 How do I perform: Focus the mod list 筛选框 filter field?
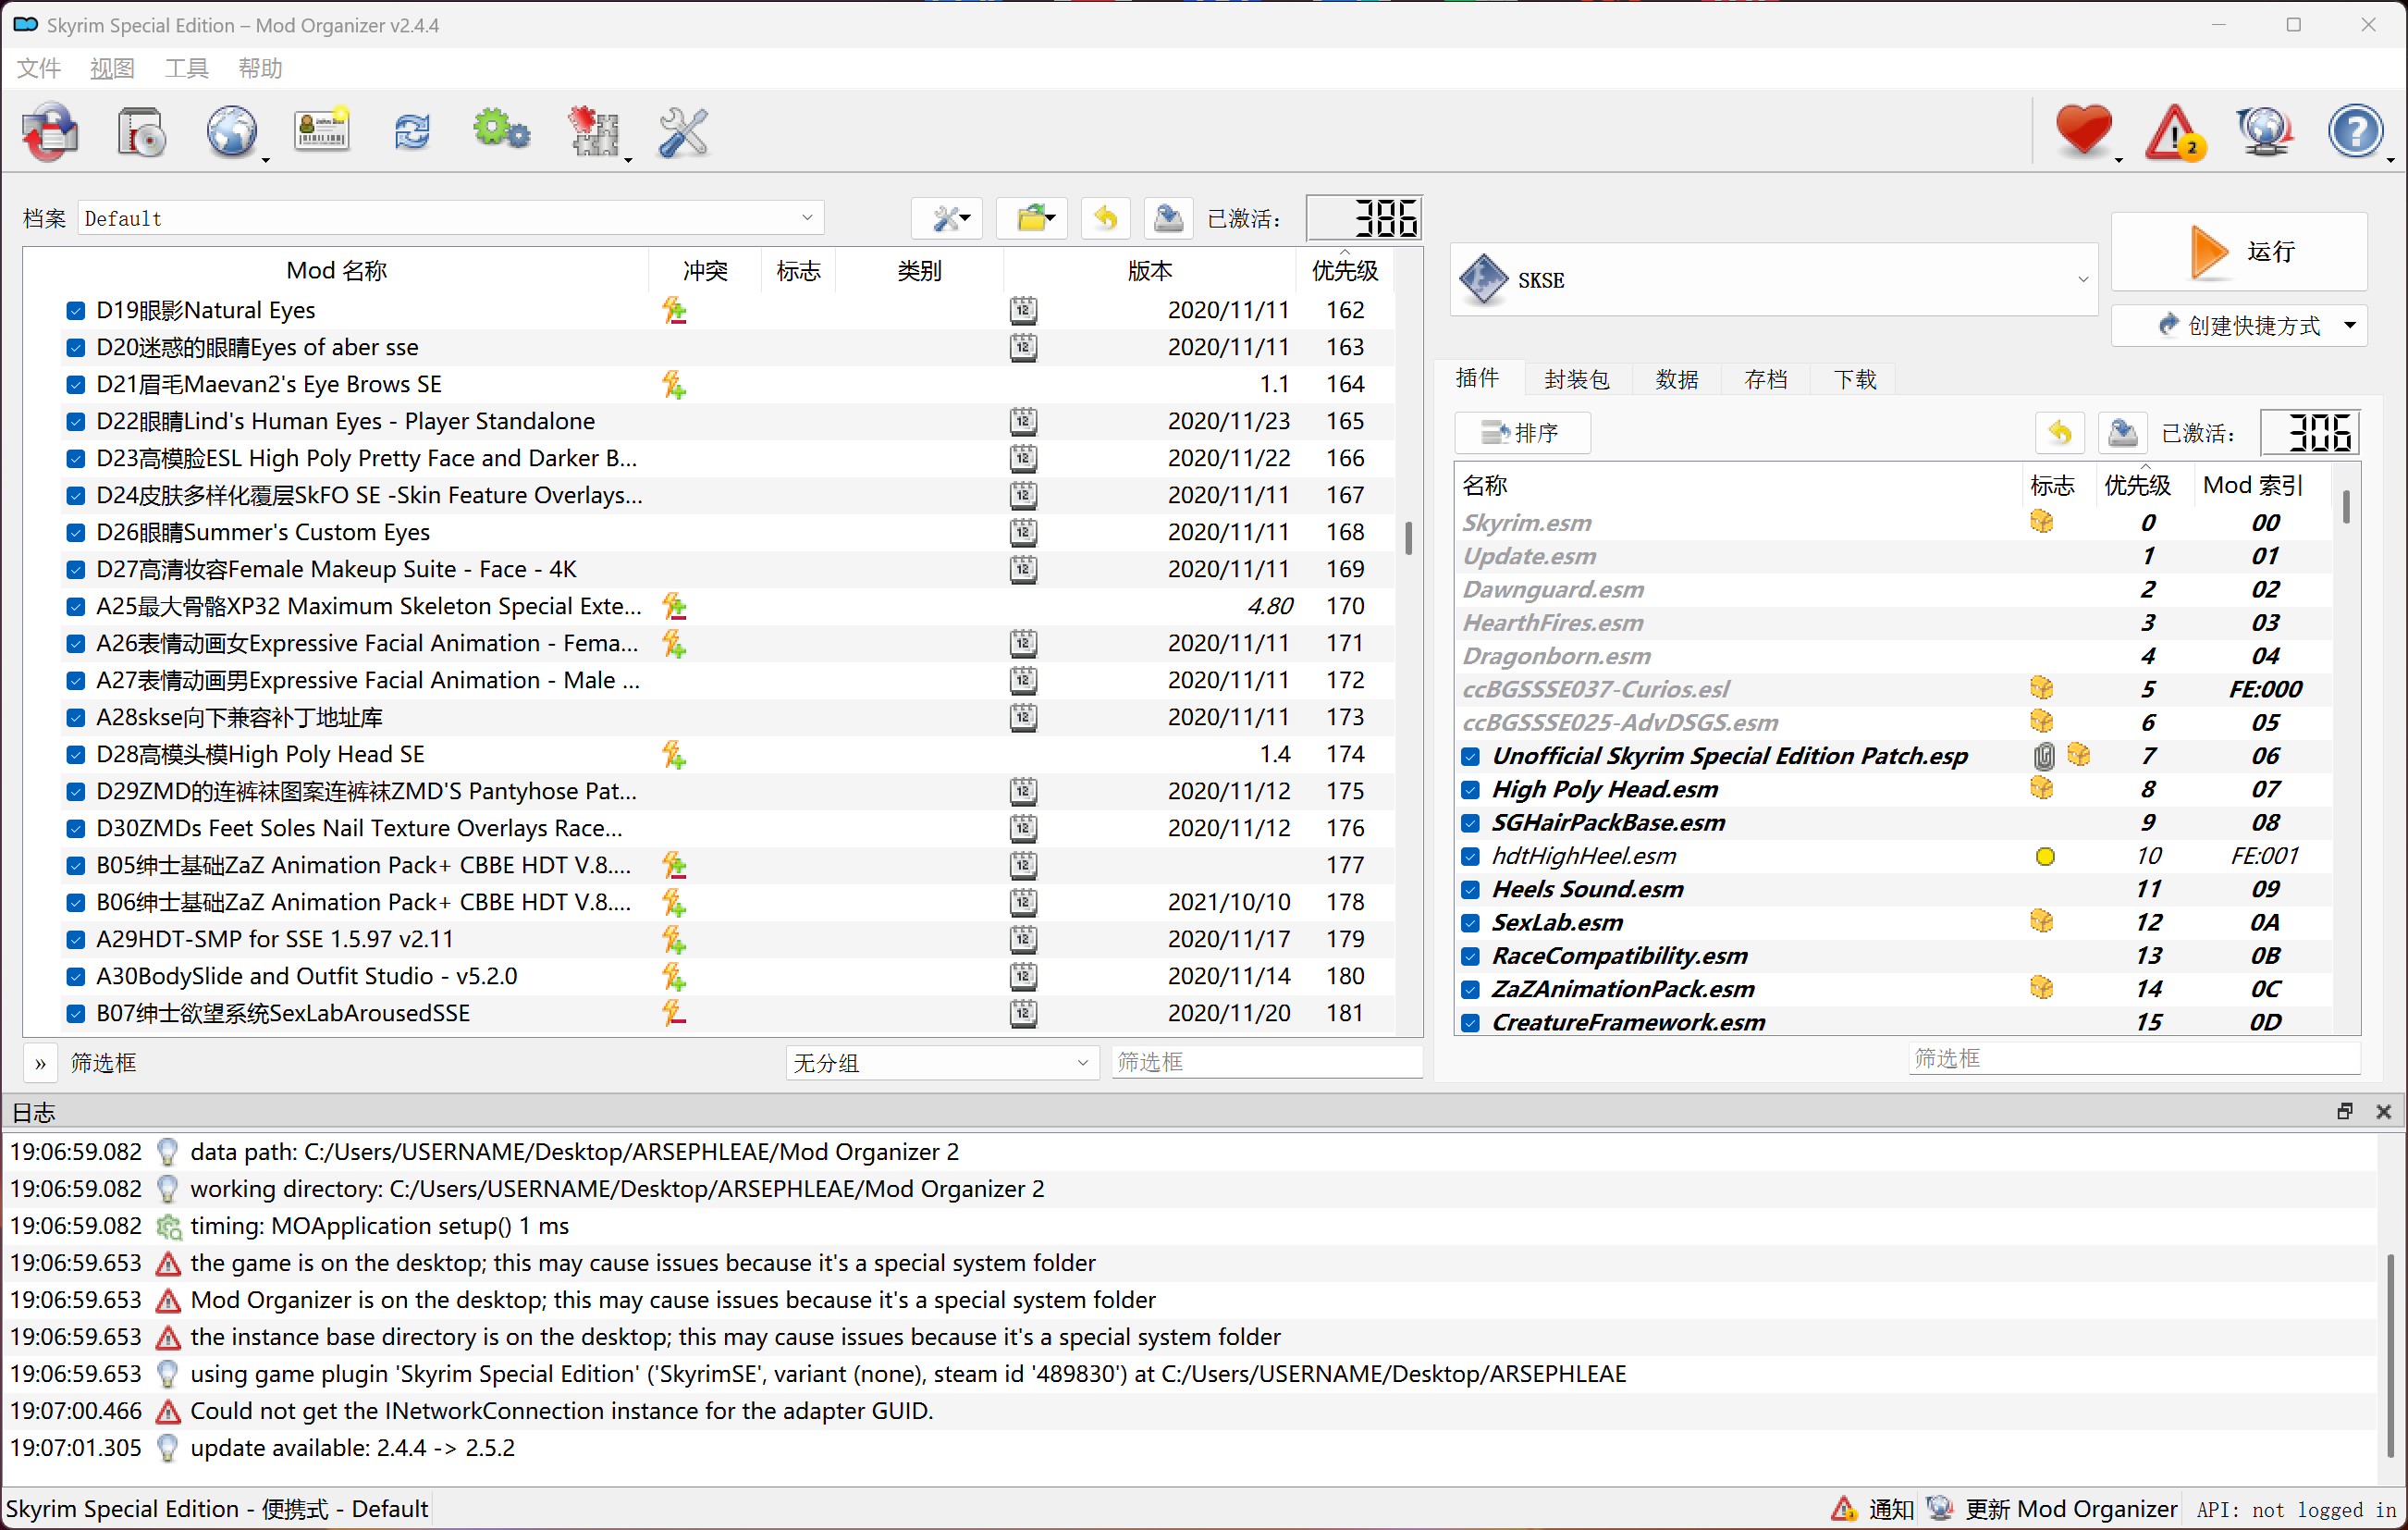pos(1267,1062)
